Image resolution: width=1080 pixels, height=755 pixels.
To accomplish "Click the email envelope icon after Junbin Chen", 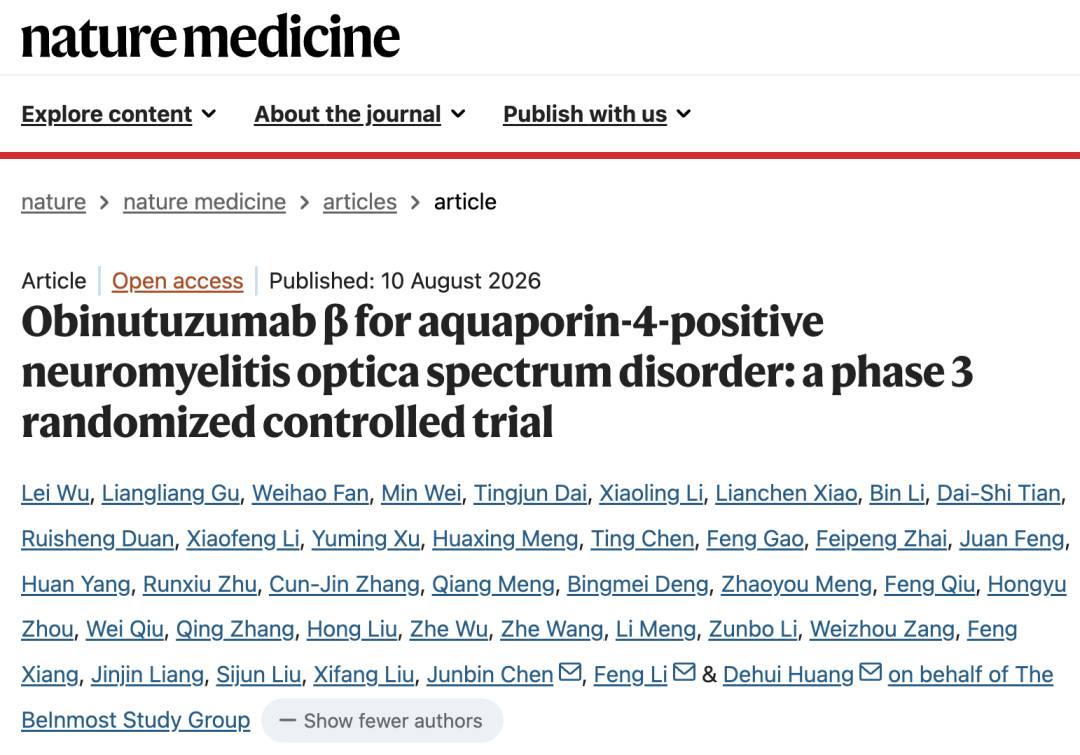I will [x=570, y=672].
